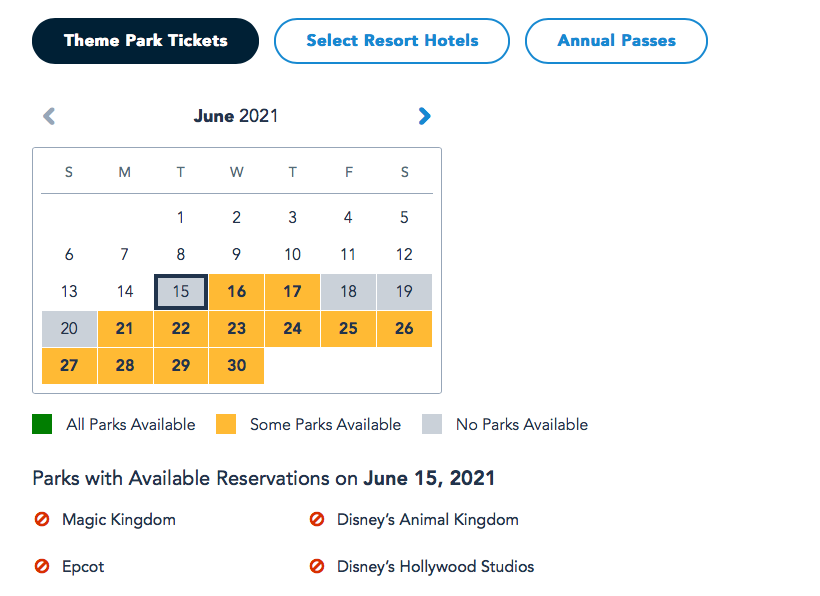Screen dimensions: 820x596
Task: Click the green All Parks Available swatch
Action: point(42,425)
